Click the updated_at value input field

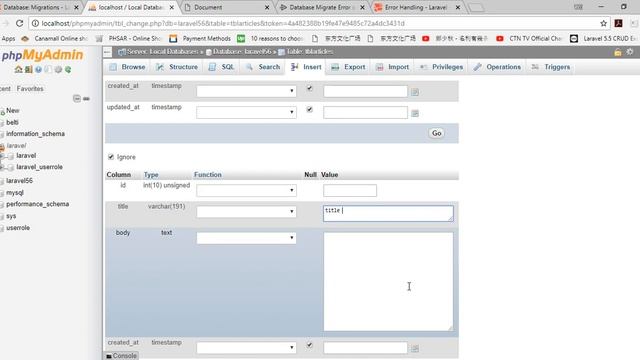pyautogui.click(x=365, y=113)
